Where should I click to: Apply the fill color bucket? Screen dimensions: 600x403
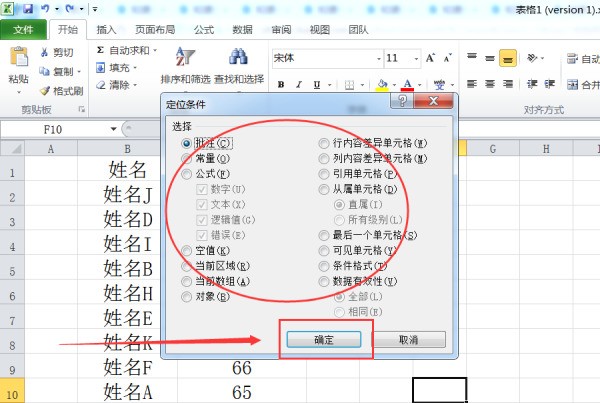click(x=382, y=85)
